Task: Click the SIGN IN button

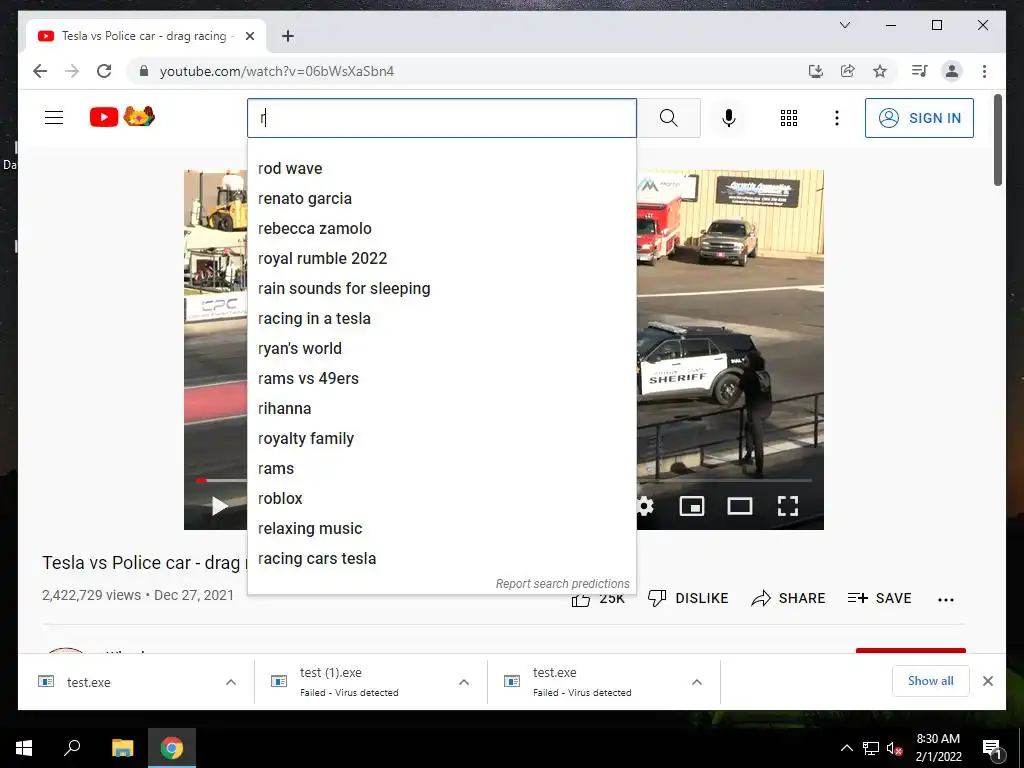Action: tap(919, 118)
